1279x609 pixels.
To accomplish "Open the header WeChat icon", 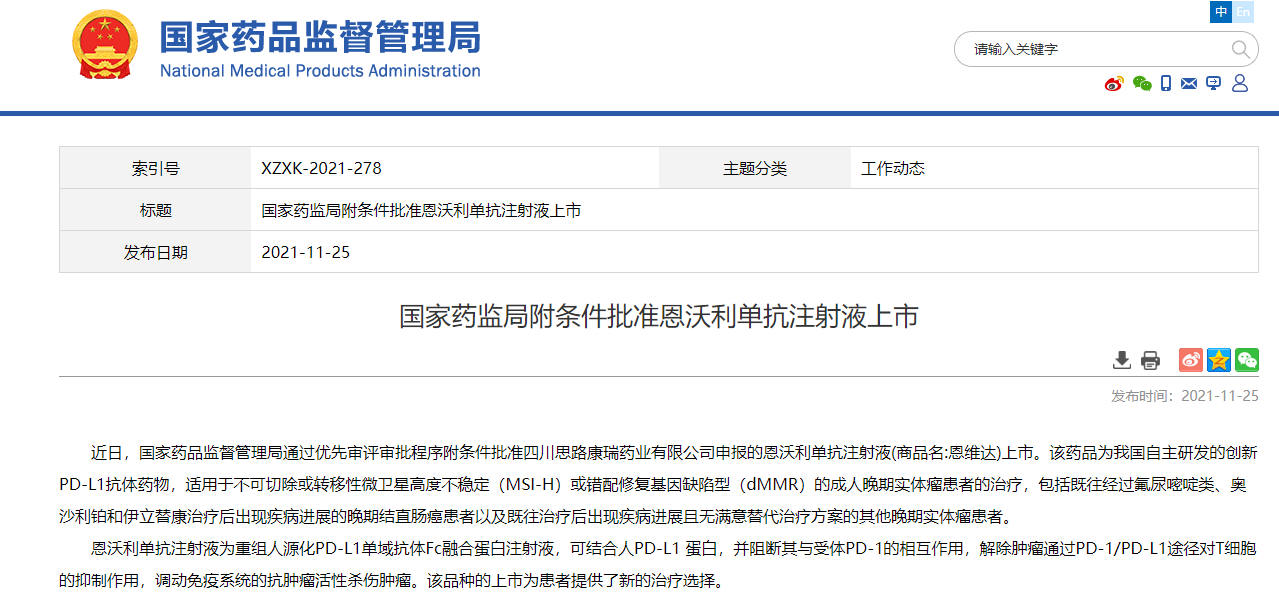I will (1142, 84).
